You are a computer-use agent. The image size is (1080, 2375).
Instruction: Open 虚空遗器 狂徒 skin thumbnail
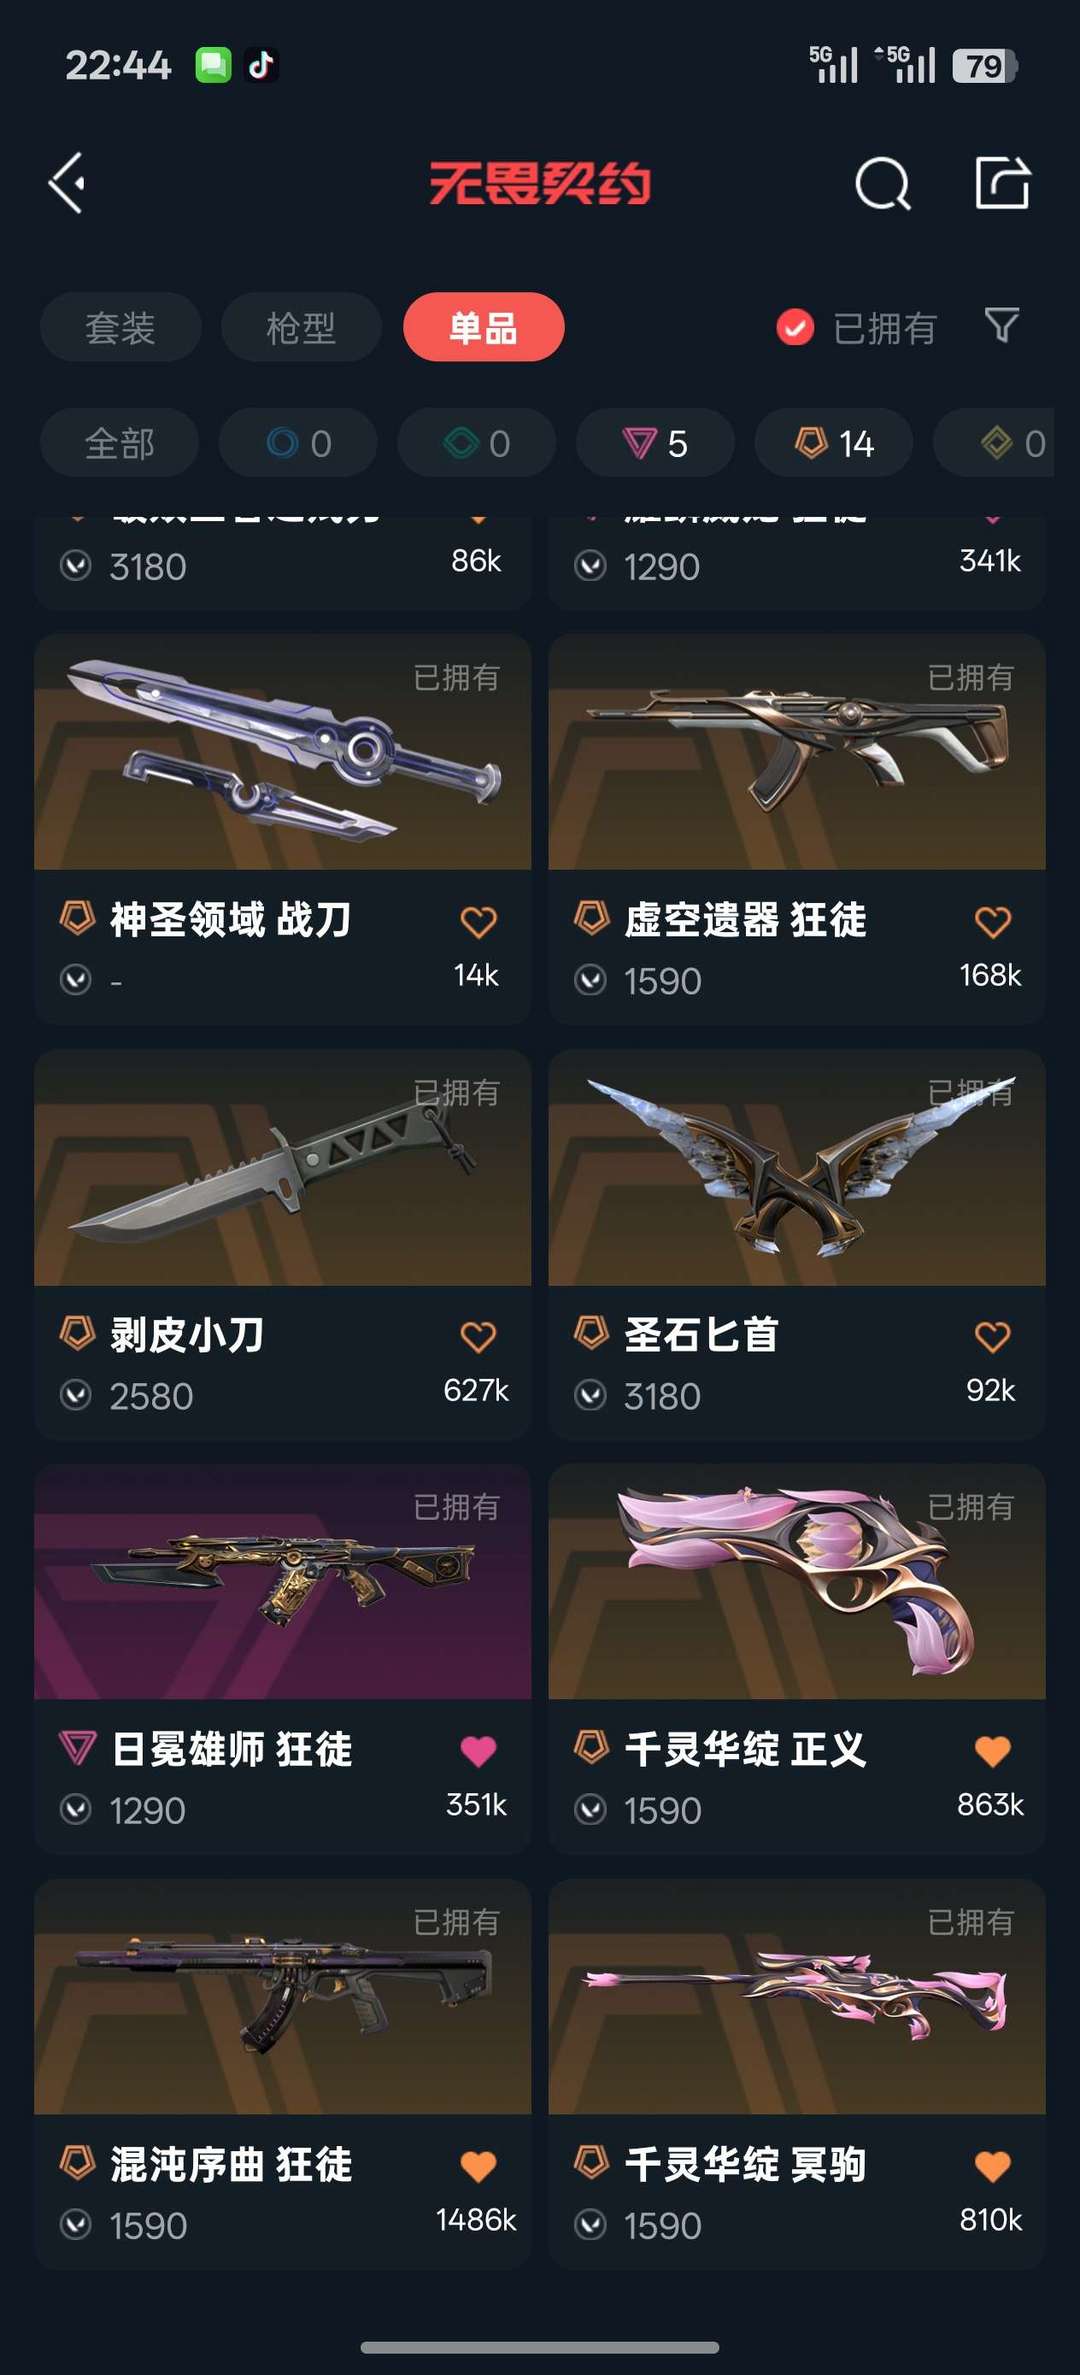797,752
